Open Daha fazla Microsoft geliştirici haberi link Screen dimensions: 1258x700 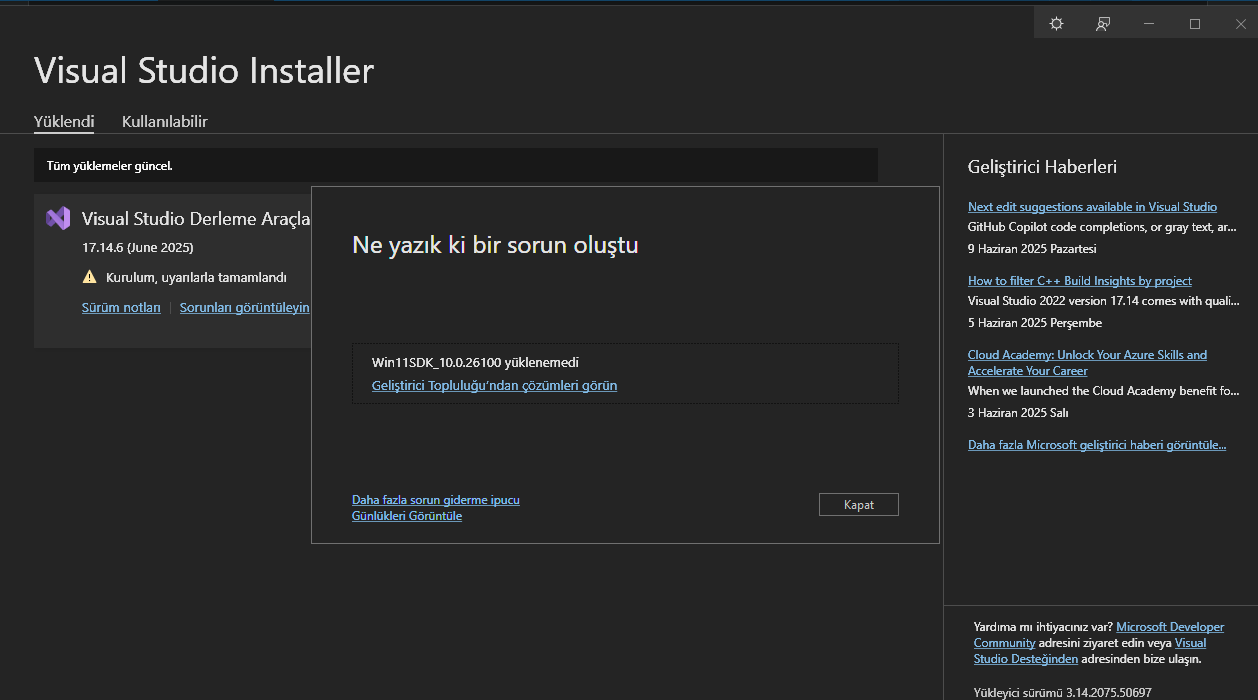pyautogui.click(x=1097, y=445)
